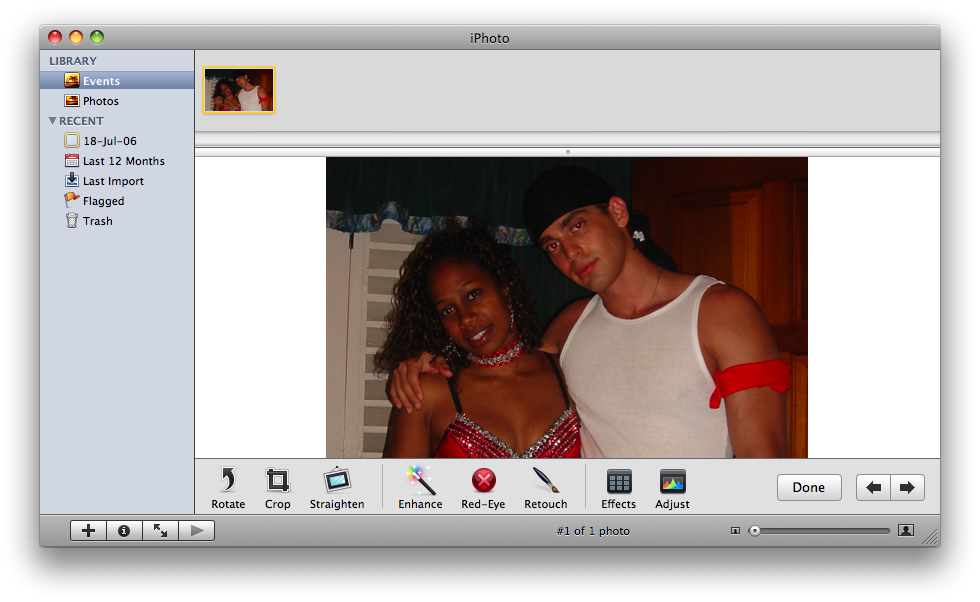Go to the previous photo arrow
Image resolution: width=980 pixels, height=602 pixels.
click(874, 488)
